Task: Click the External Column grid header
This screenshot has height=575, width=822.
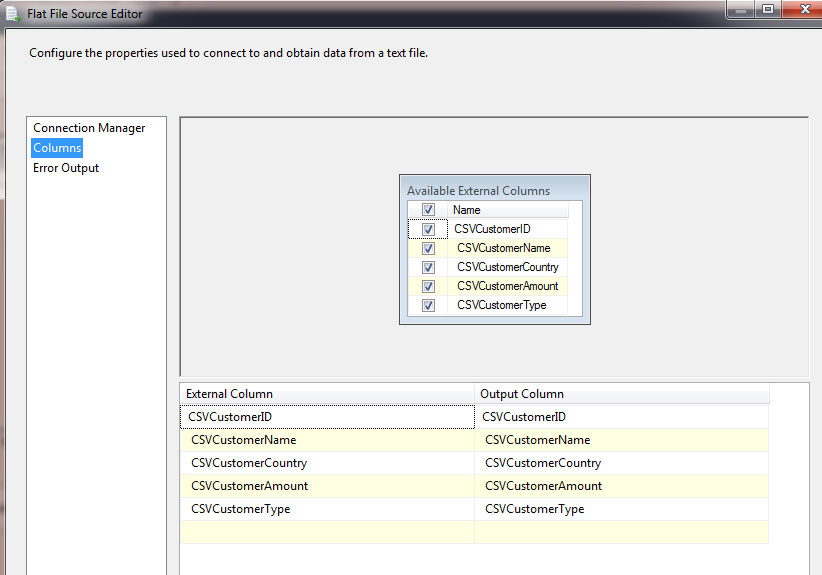Action: click(327, 394)
